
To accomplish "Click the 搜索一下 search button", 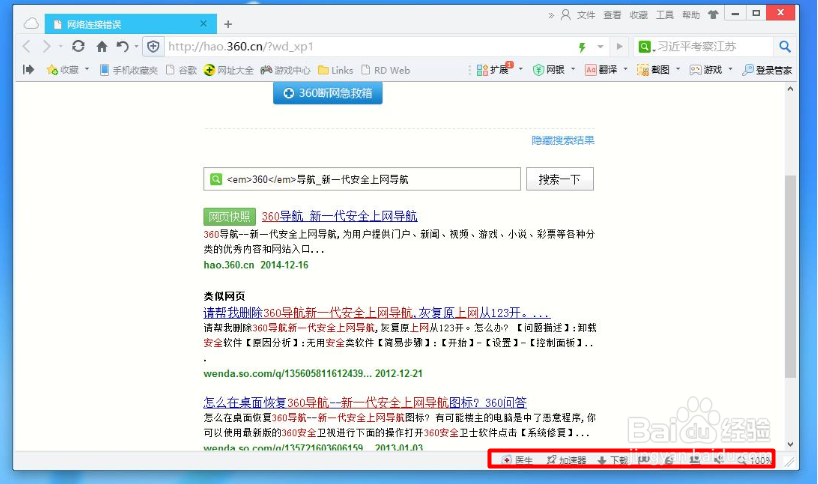I will point(560,179).
